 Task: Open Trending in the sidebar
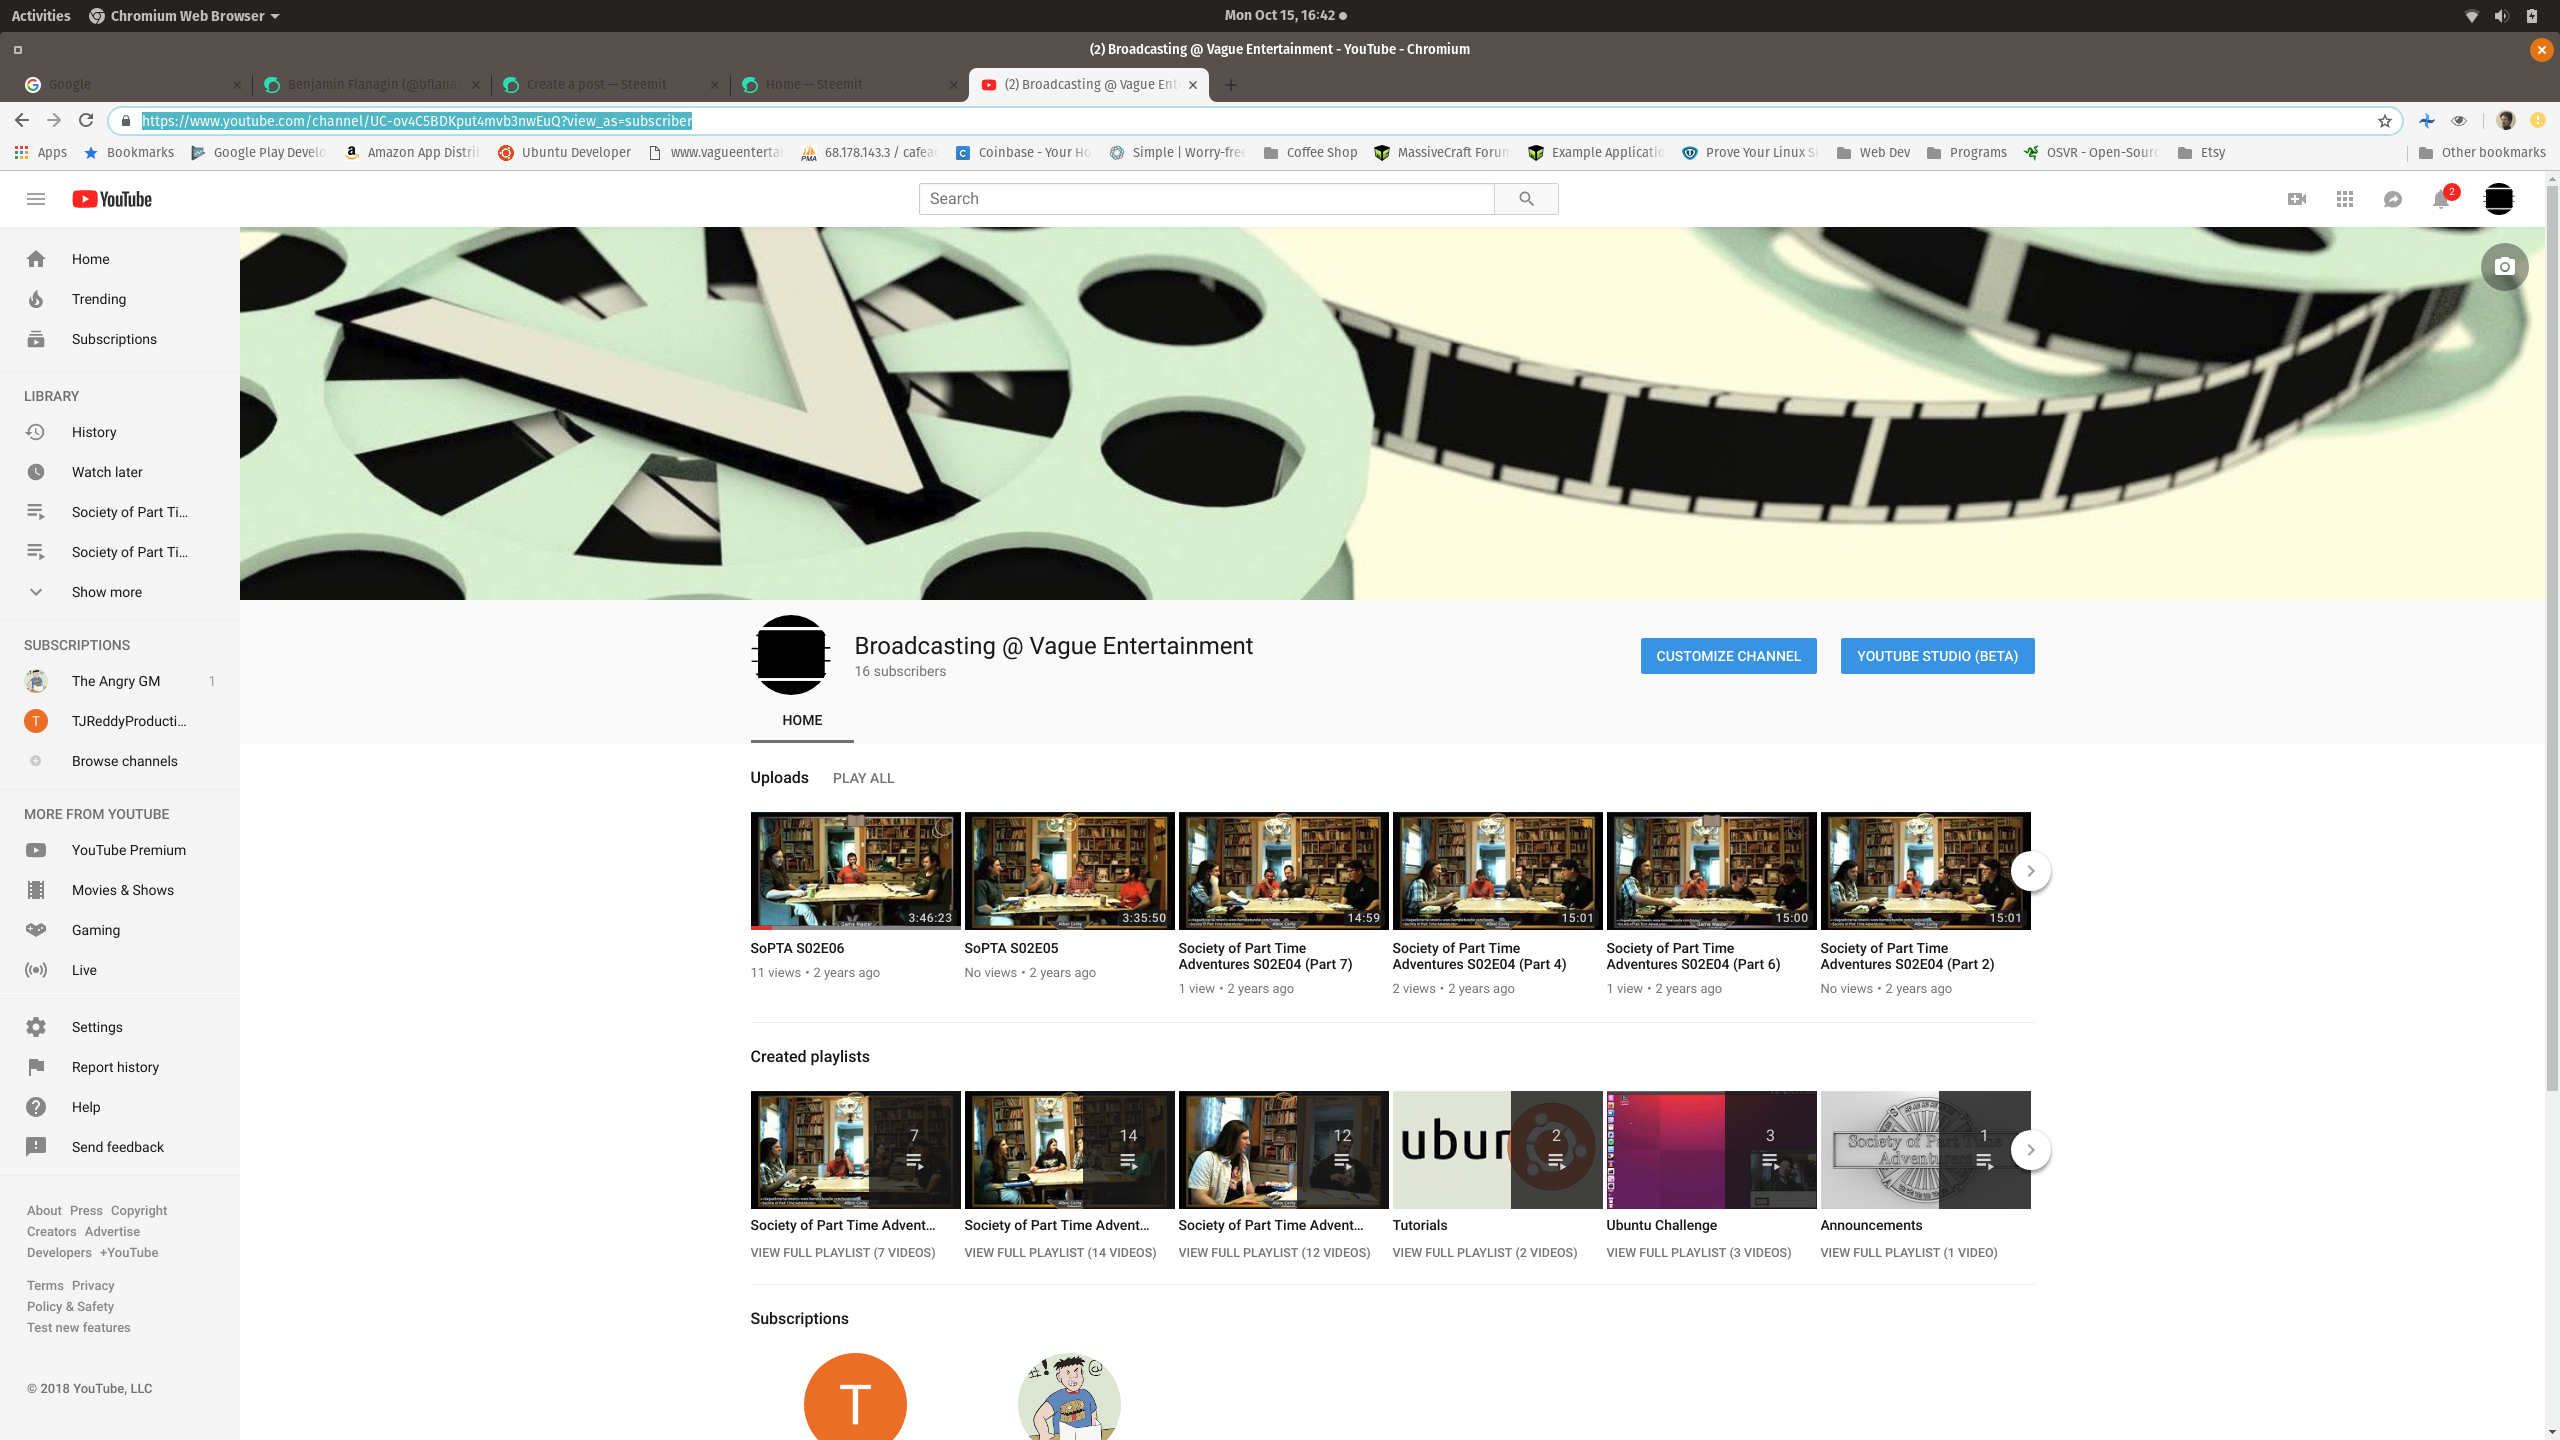coord(120,299)
